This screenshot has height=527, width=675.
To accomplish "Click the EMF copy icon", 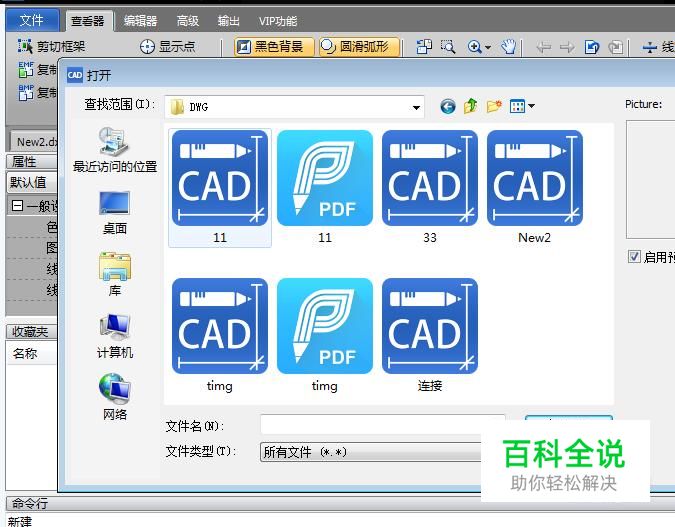I will [x=26, y=69].
